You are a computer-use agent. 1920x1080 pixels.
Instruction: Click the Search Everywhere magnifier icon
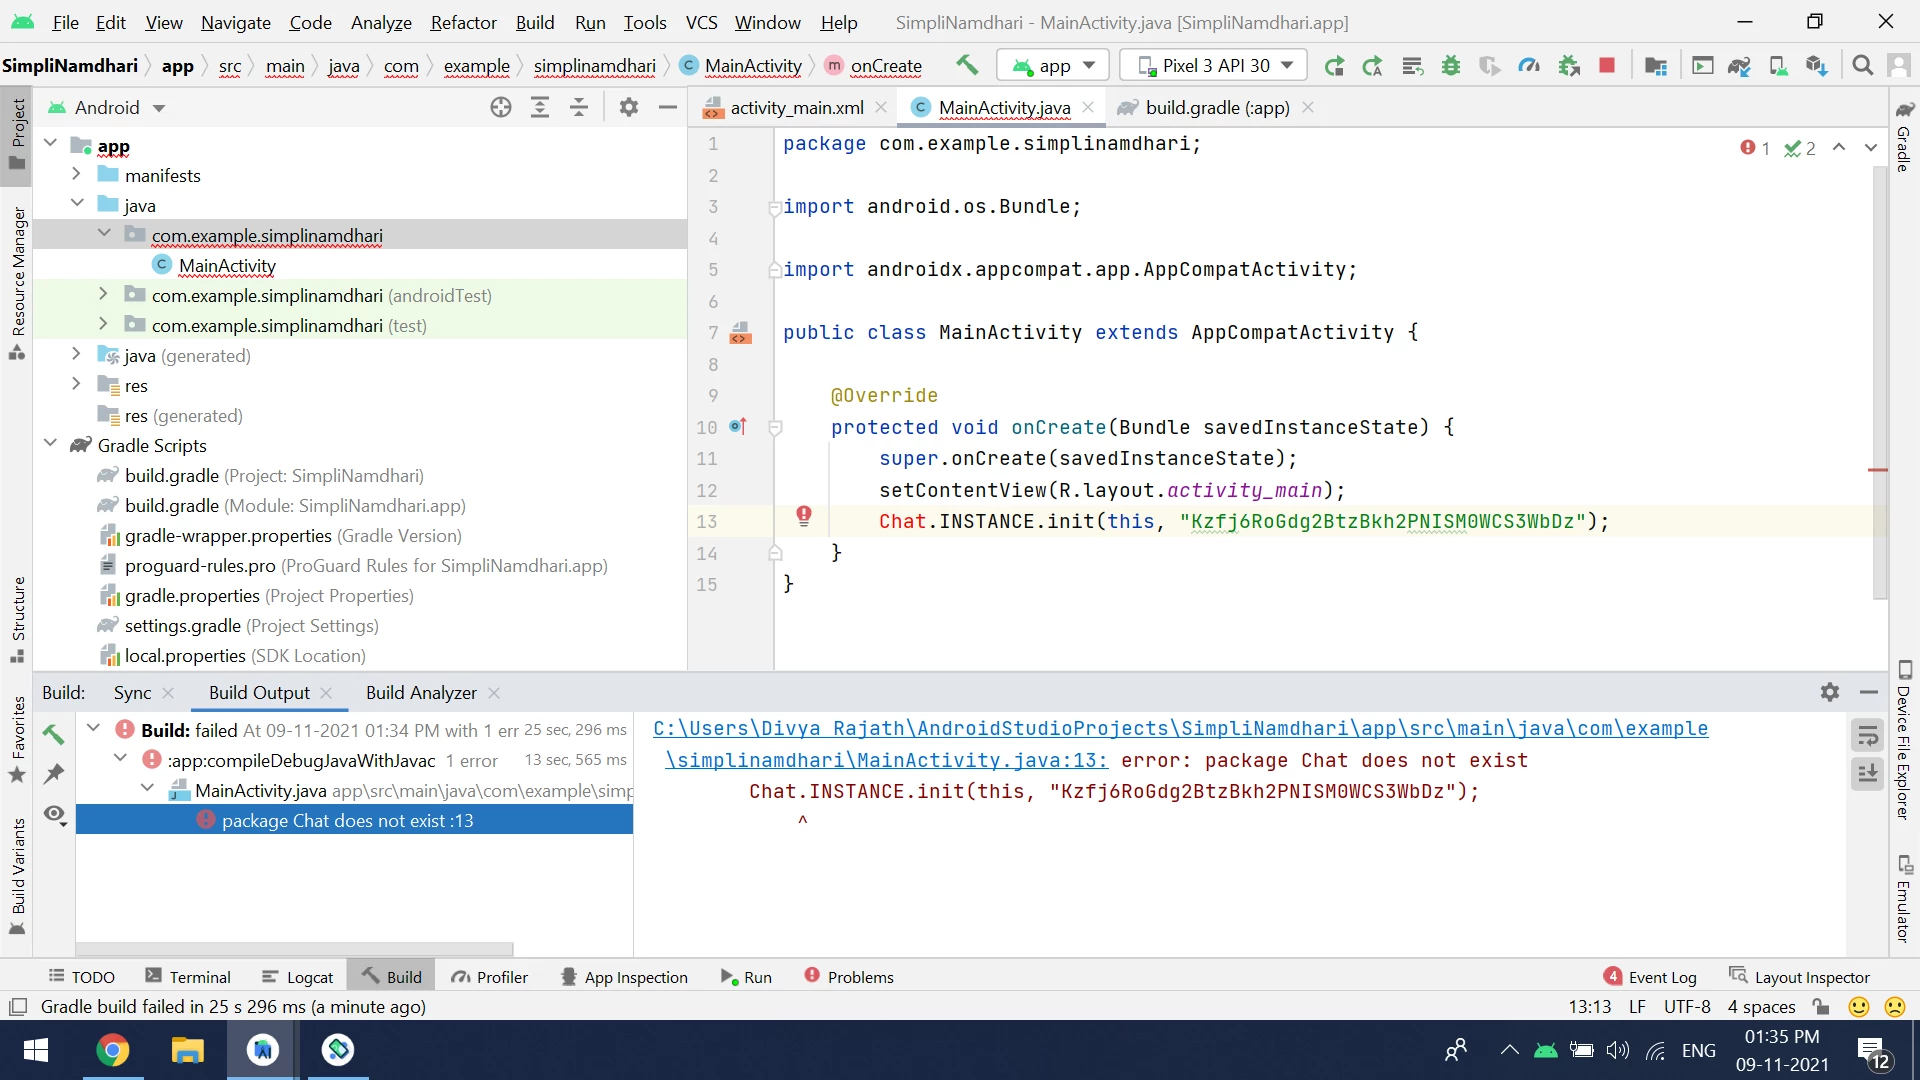[x=1862, y=66]
